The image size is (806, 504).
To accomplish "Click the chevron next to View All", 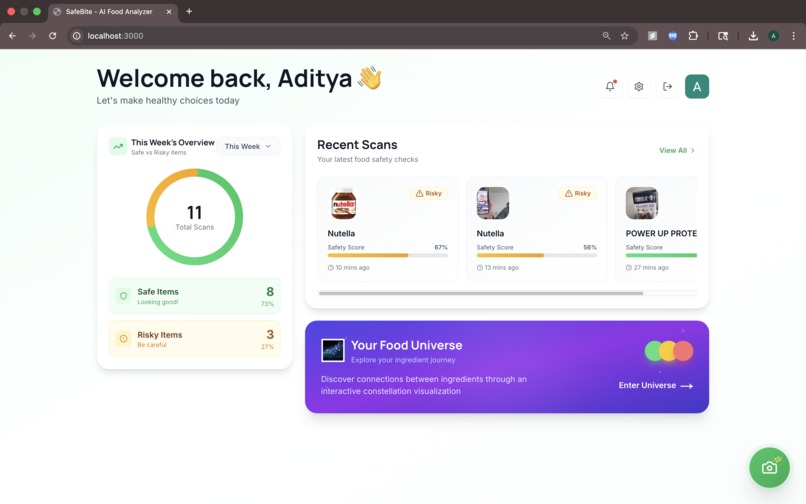I will point(693,151).
